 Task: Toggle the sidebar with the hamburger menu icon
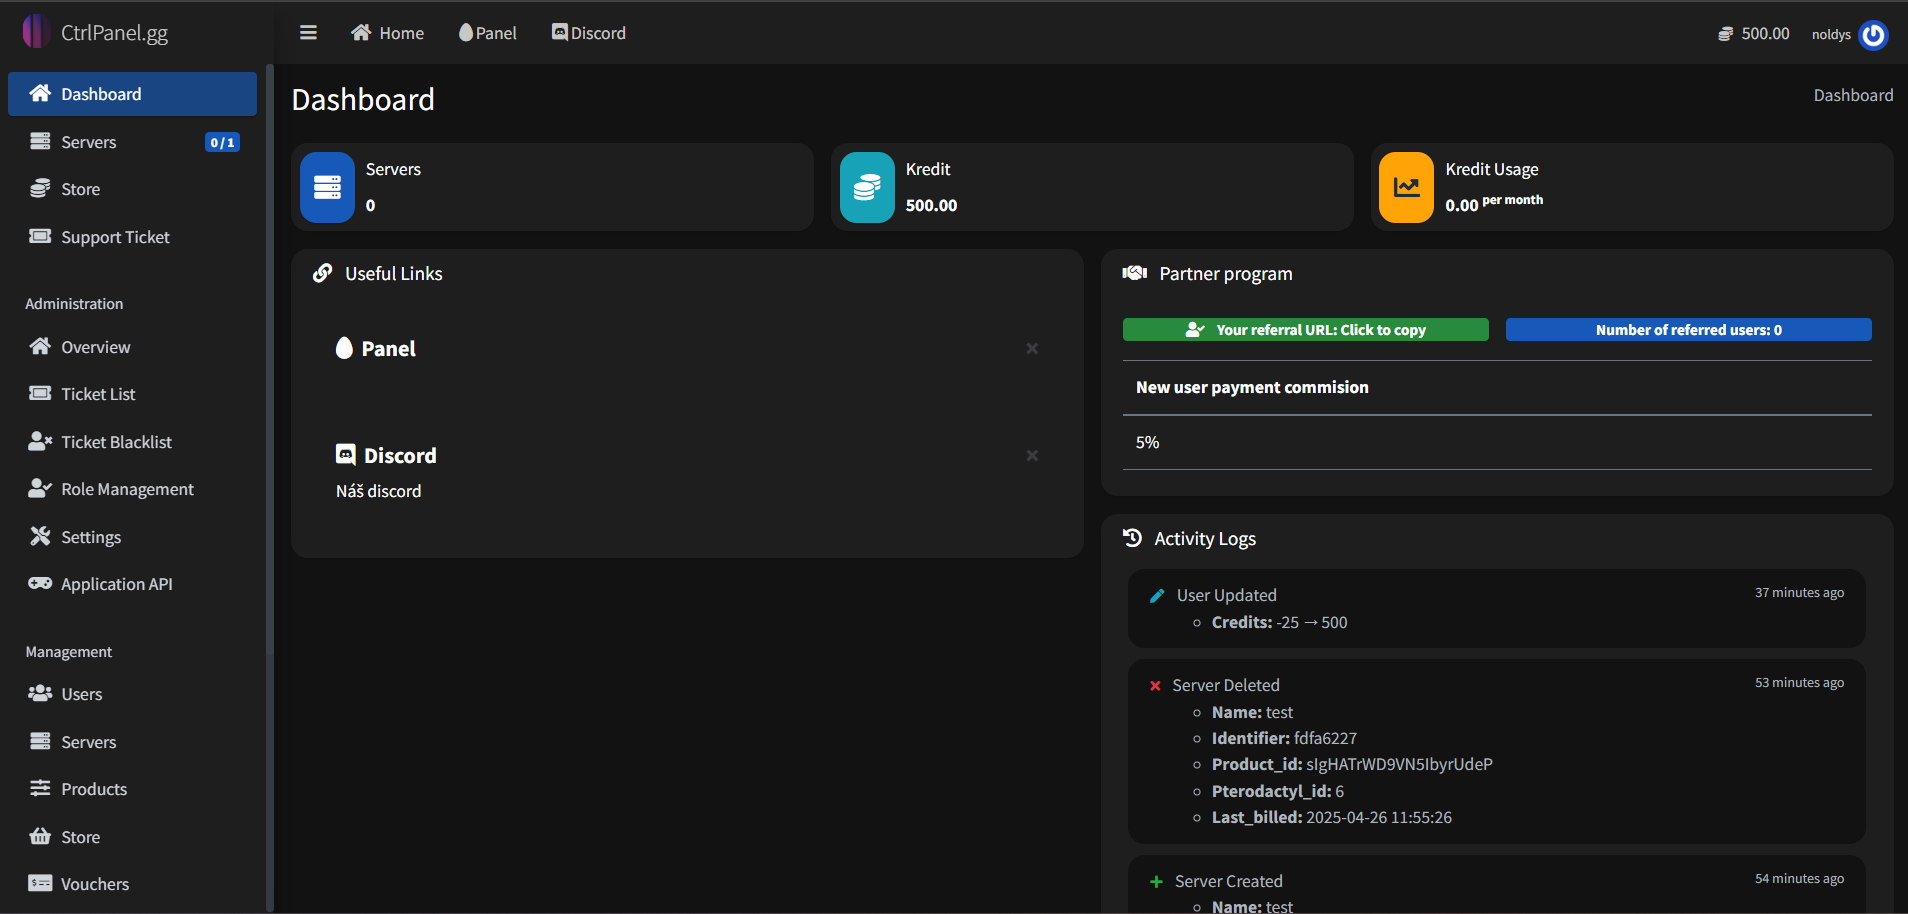pos(308,33)
